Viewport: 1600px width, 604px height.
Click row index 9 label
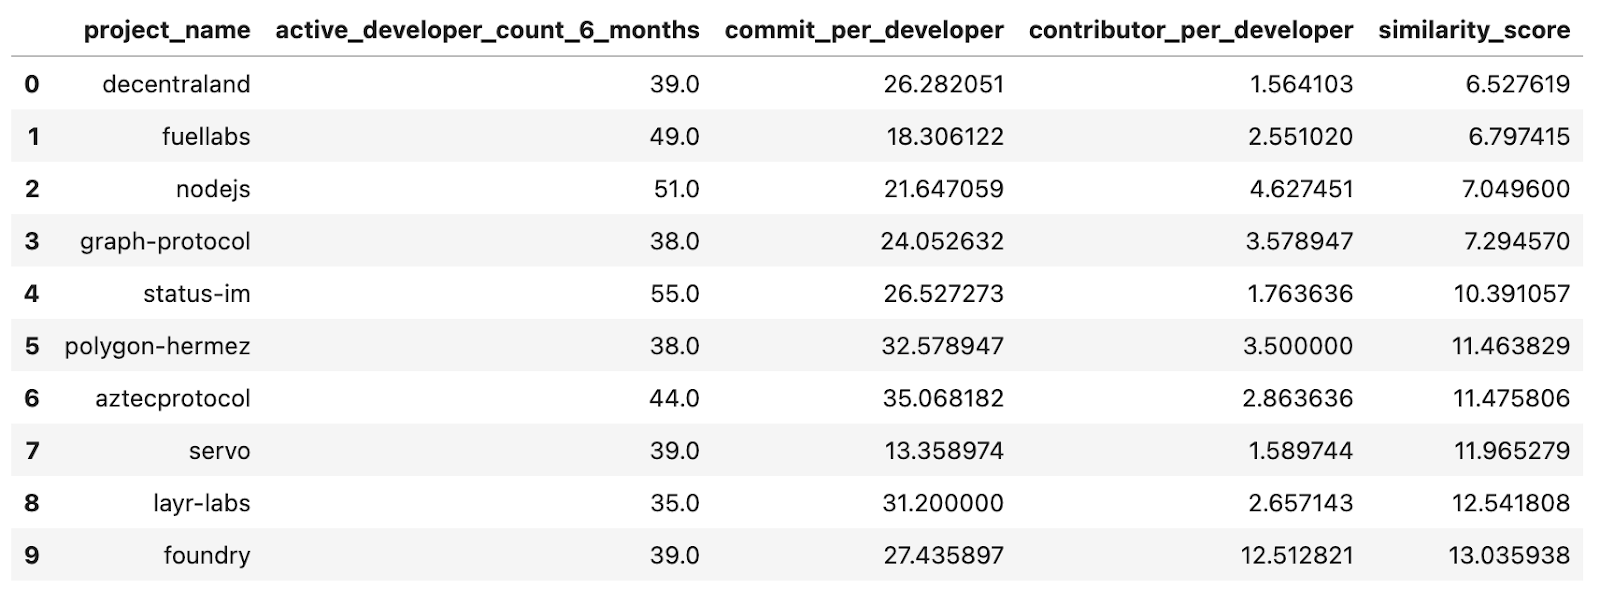[x=32, y=555]
